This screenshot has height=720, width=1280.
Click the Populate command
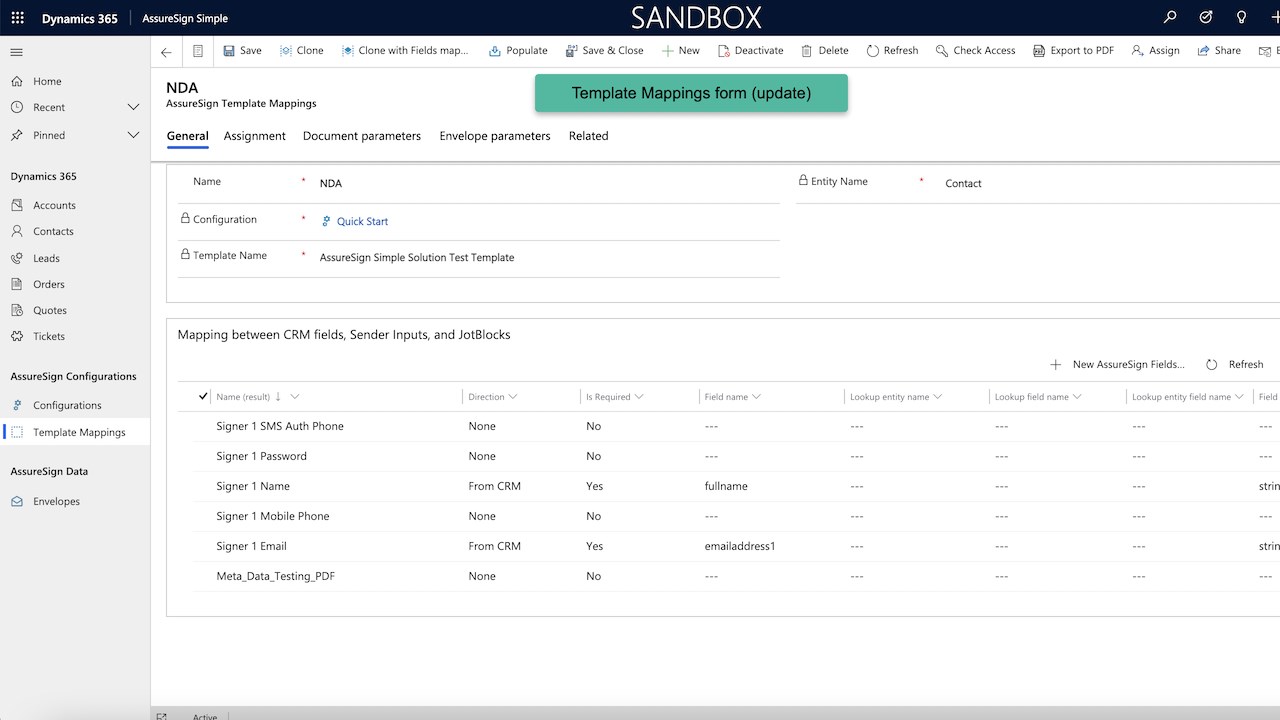[518, 51]
